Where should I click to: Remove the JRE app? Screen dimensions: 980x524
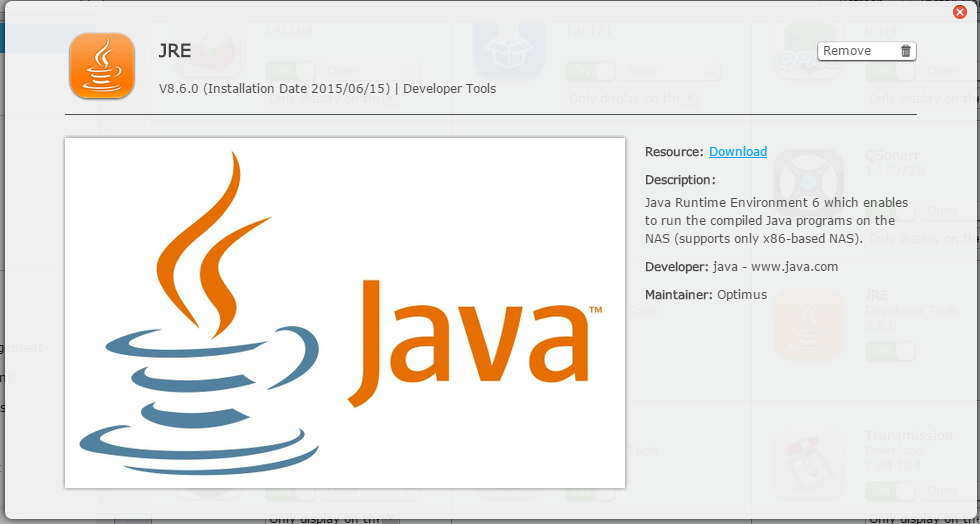tap(867, 51)
